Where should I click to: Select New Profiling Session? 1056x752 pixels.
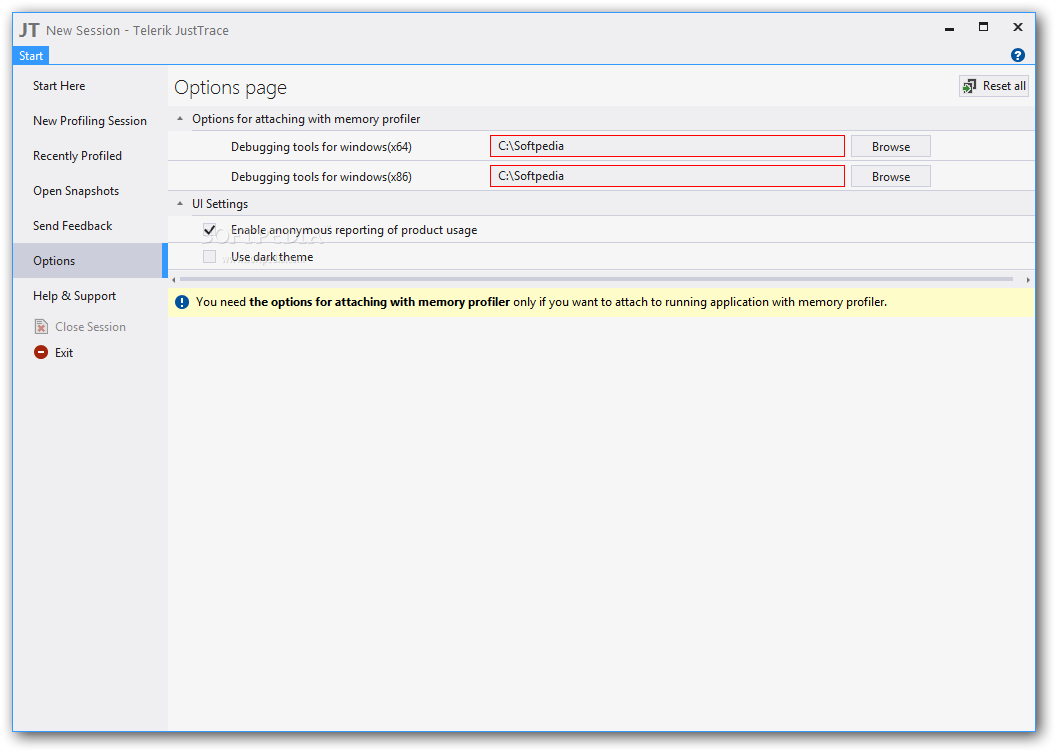(x=90, y=121)
